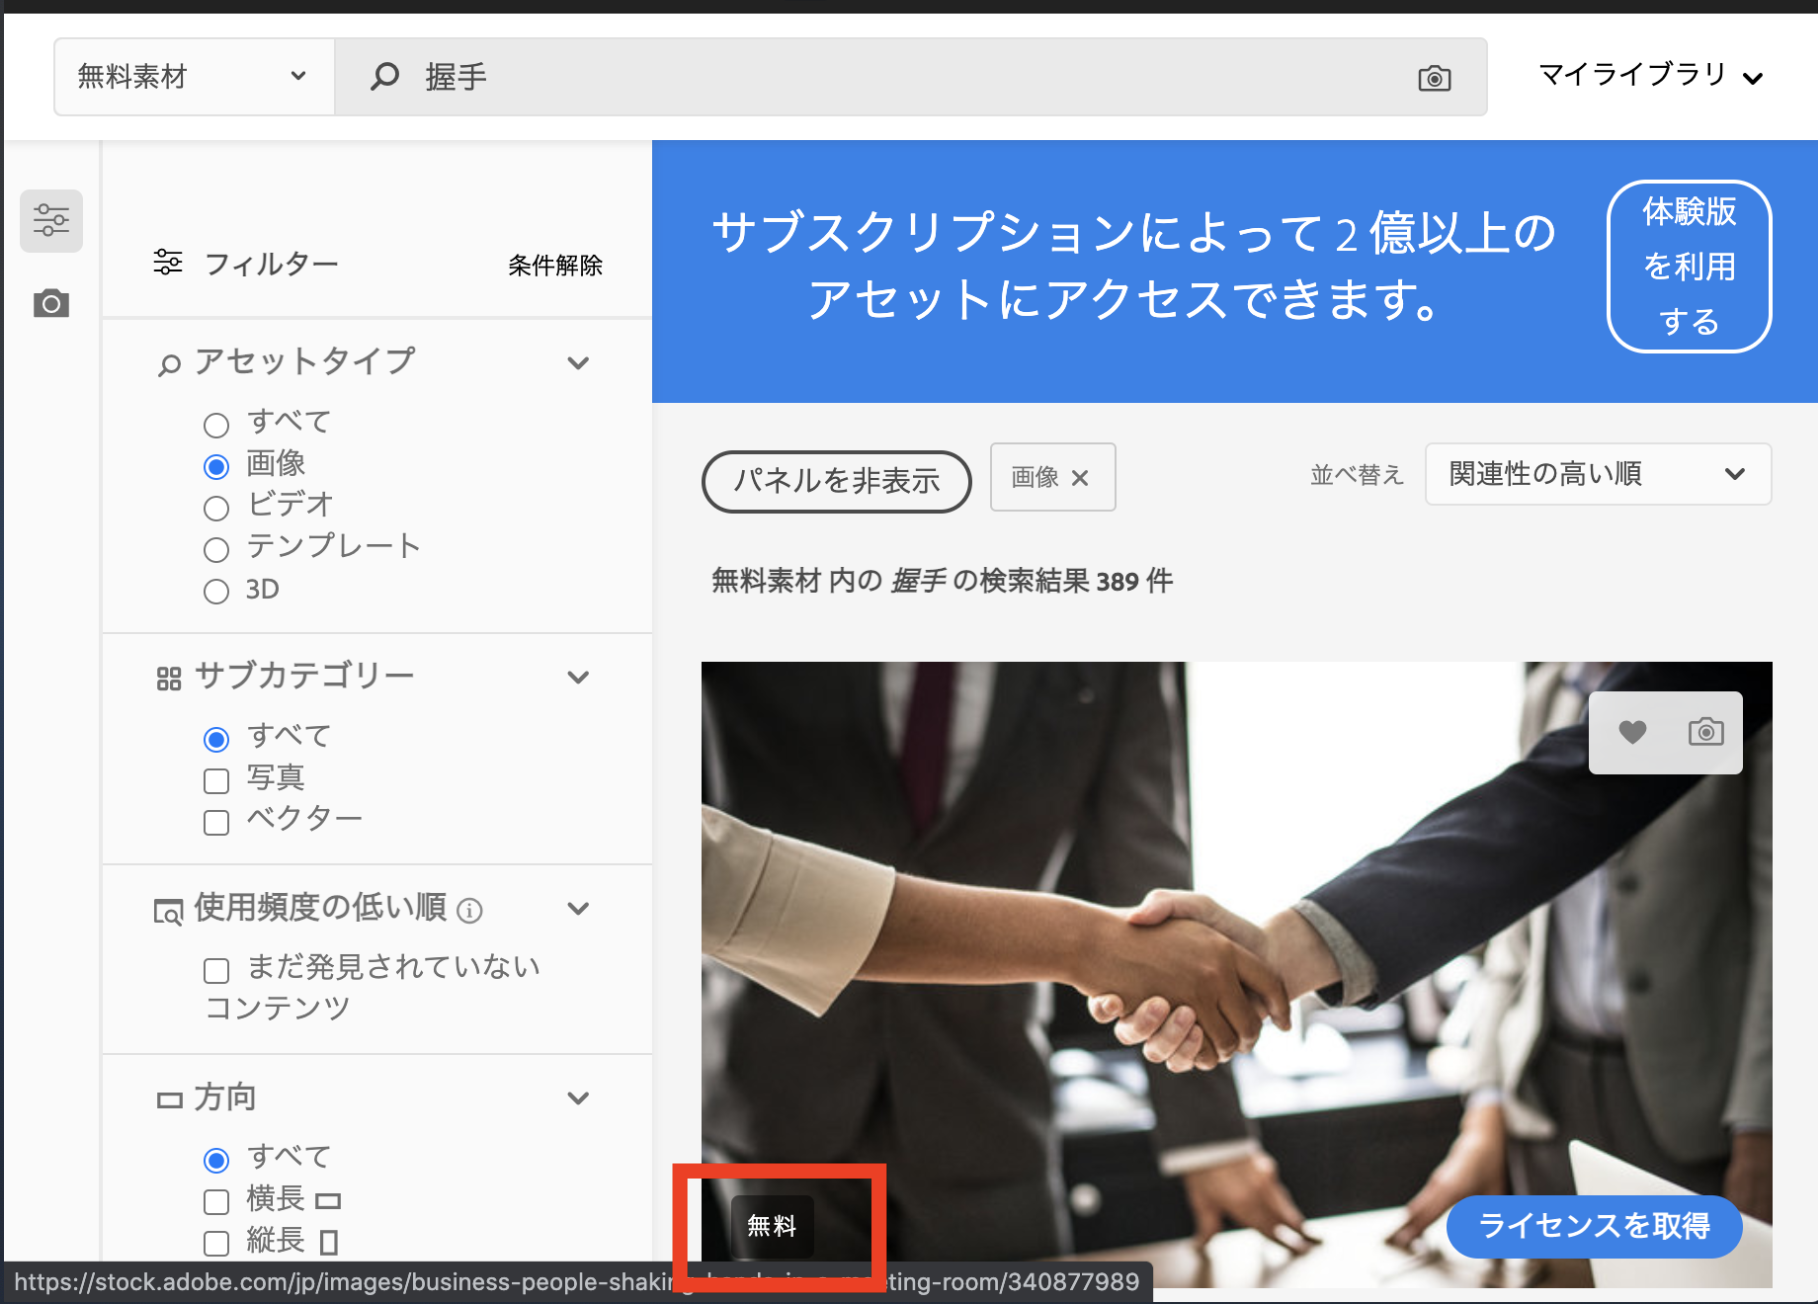Select すべて radio under サブカテゴリー

[216, 739]
